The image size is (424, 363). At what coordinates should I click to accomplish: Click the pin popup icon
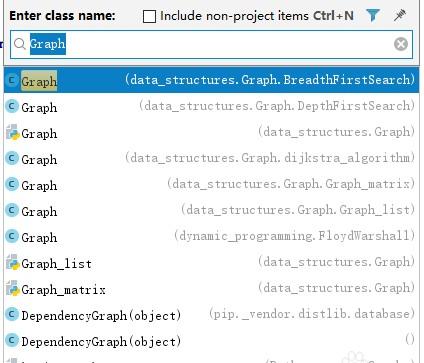pos(400,15)
